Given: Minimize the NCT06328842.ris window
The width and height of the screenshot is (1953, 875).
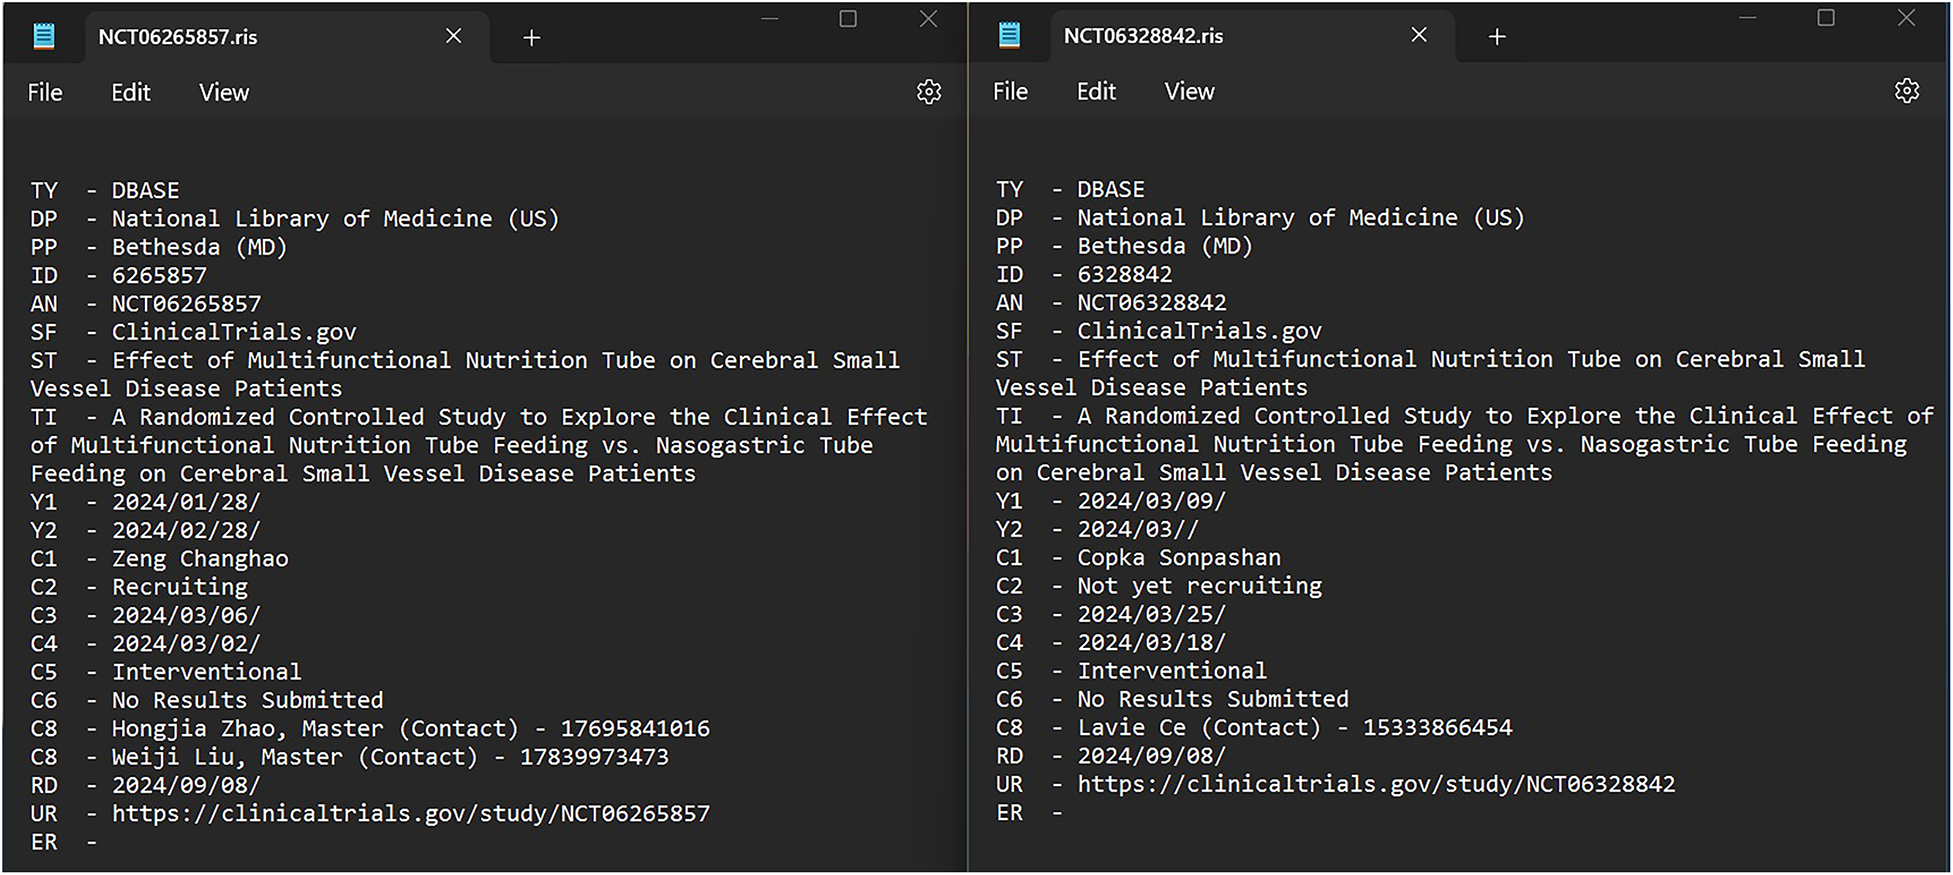Looking at the screenshot, I should tap(1748, 18).
